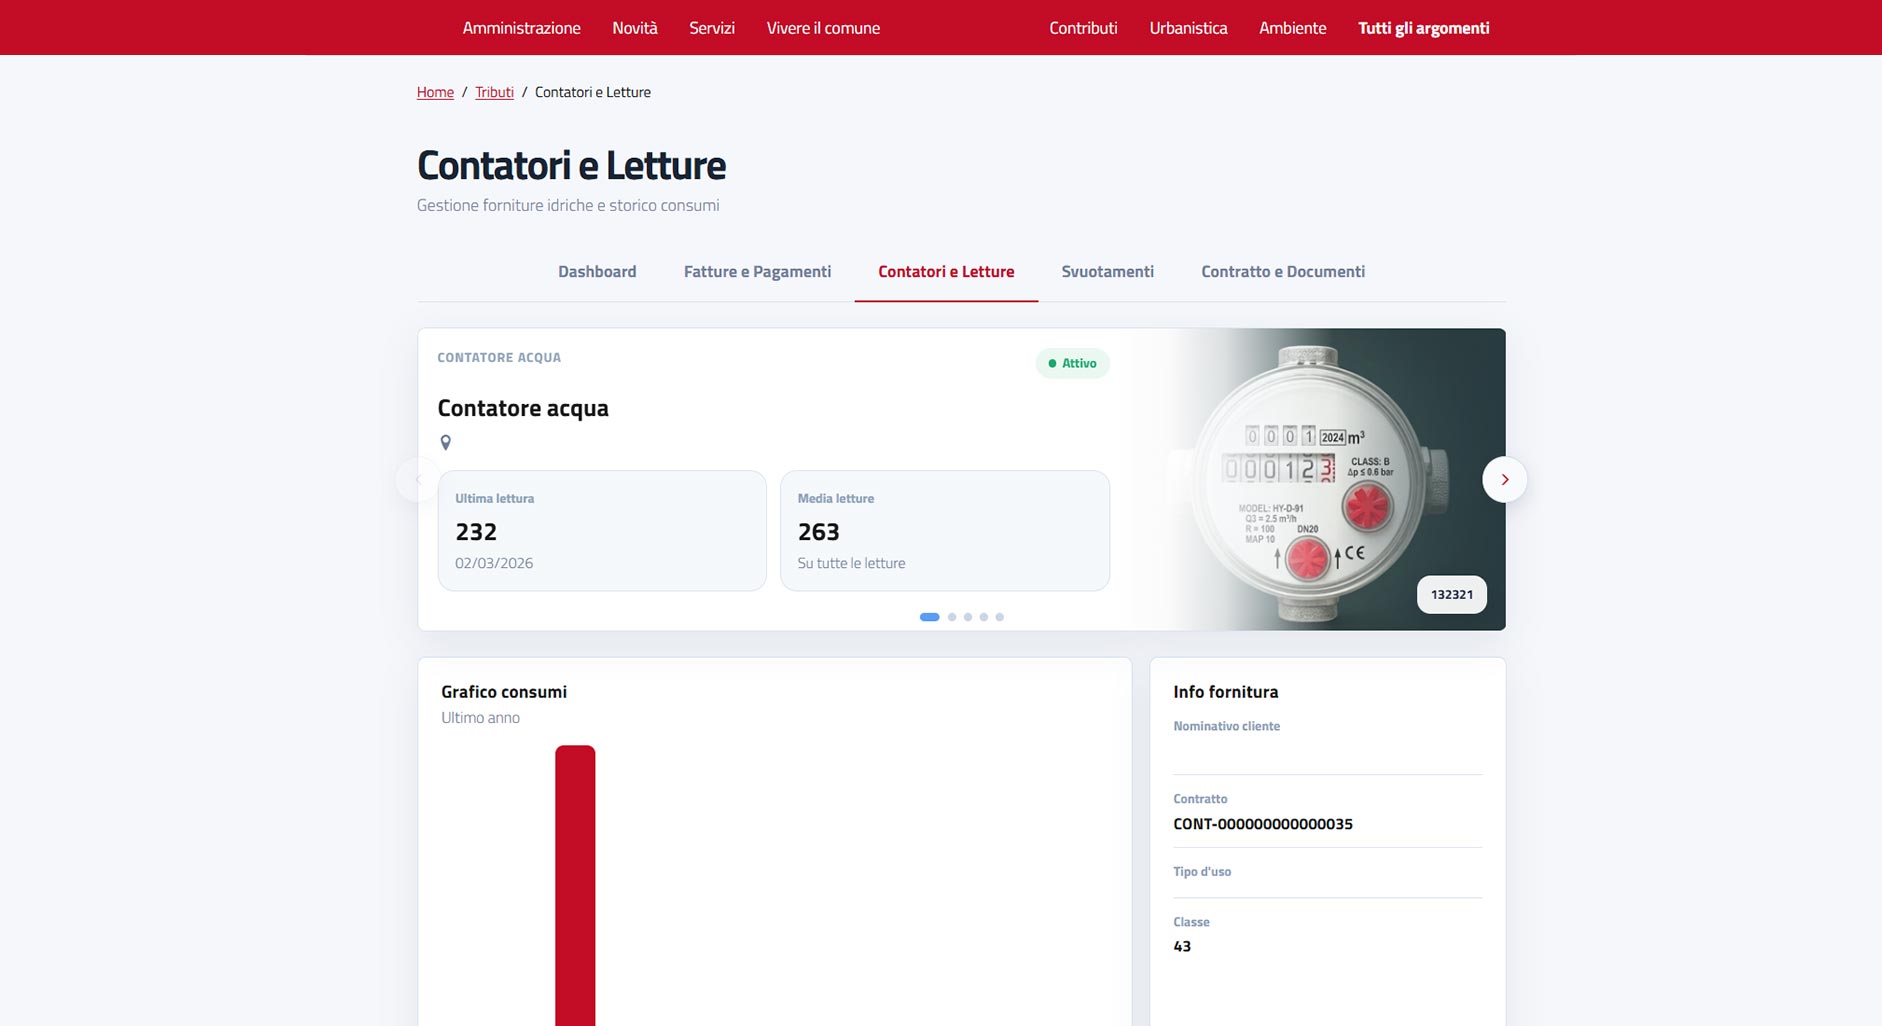The image size is (1882, 1026).
Task: Select the third carousel pagination dot
Action: (x=968, y=617)
